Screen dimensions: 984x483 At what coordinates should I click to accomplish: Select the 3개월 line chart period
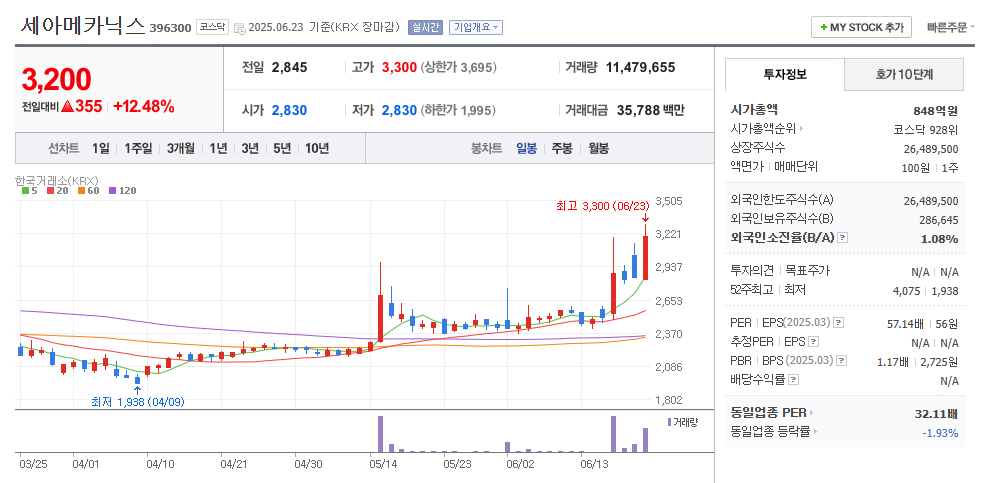point(181,149)
